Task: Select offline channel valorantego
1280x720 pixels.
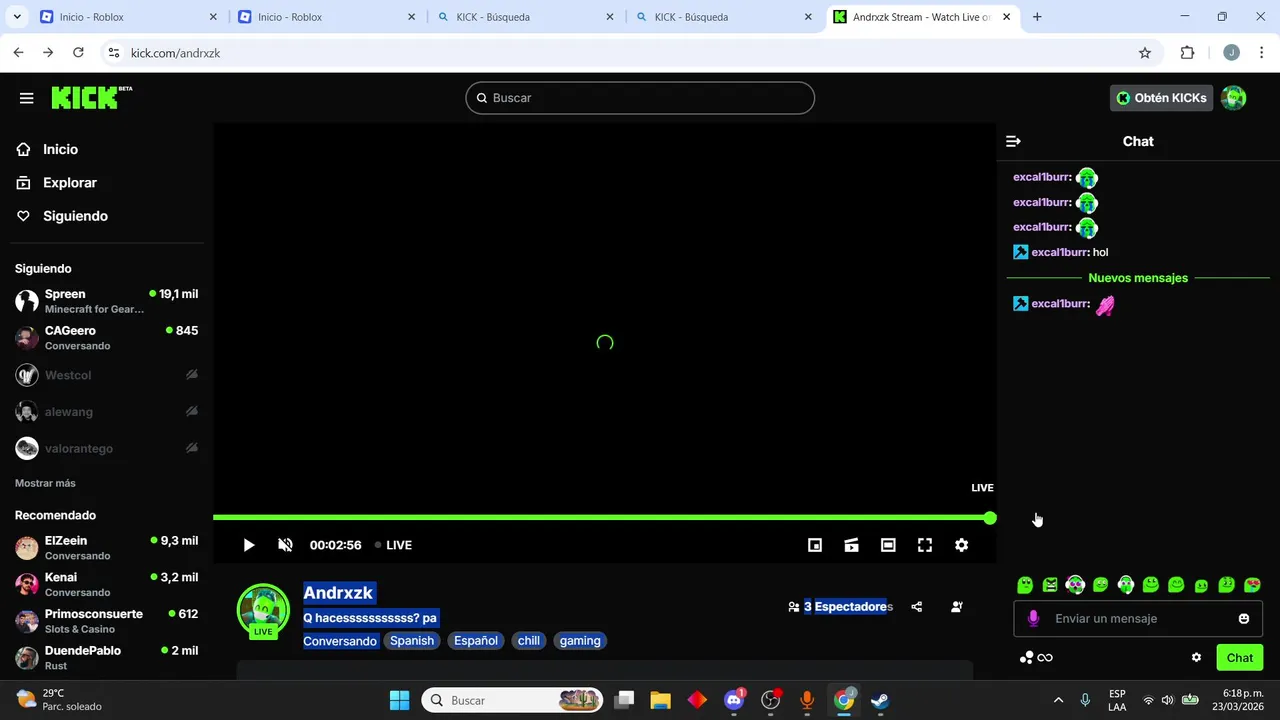Action: pyautogui.click(x=107, y=449)
